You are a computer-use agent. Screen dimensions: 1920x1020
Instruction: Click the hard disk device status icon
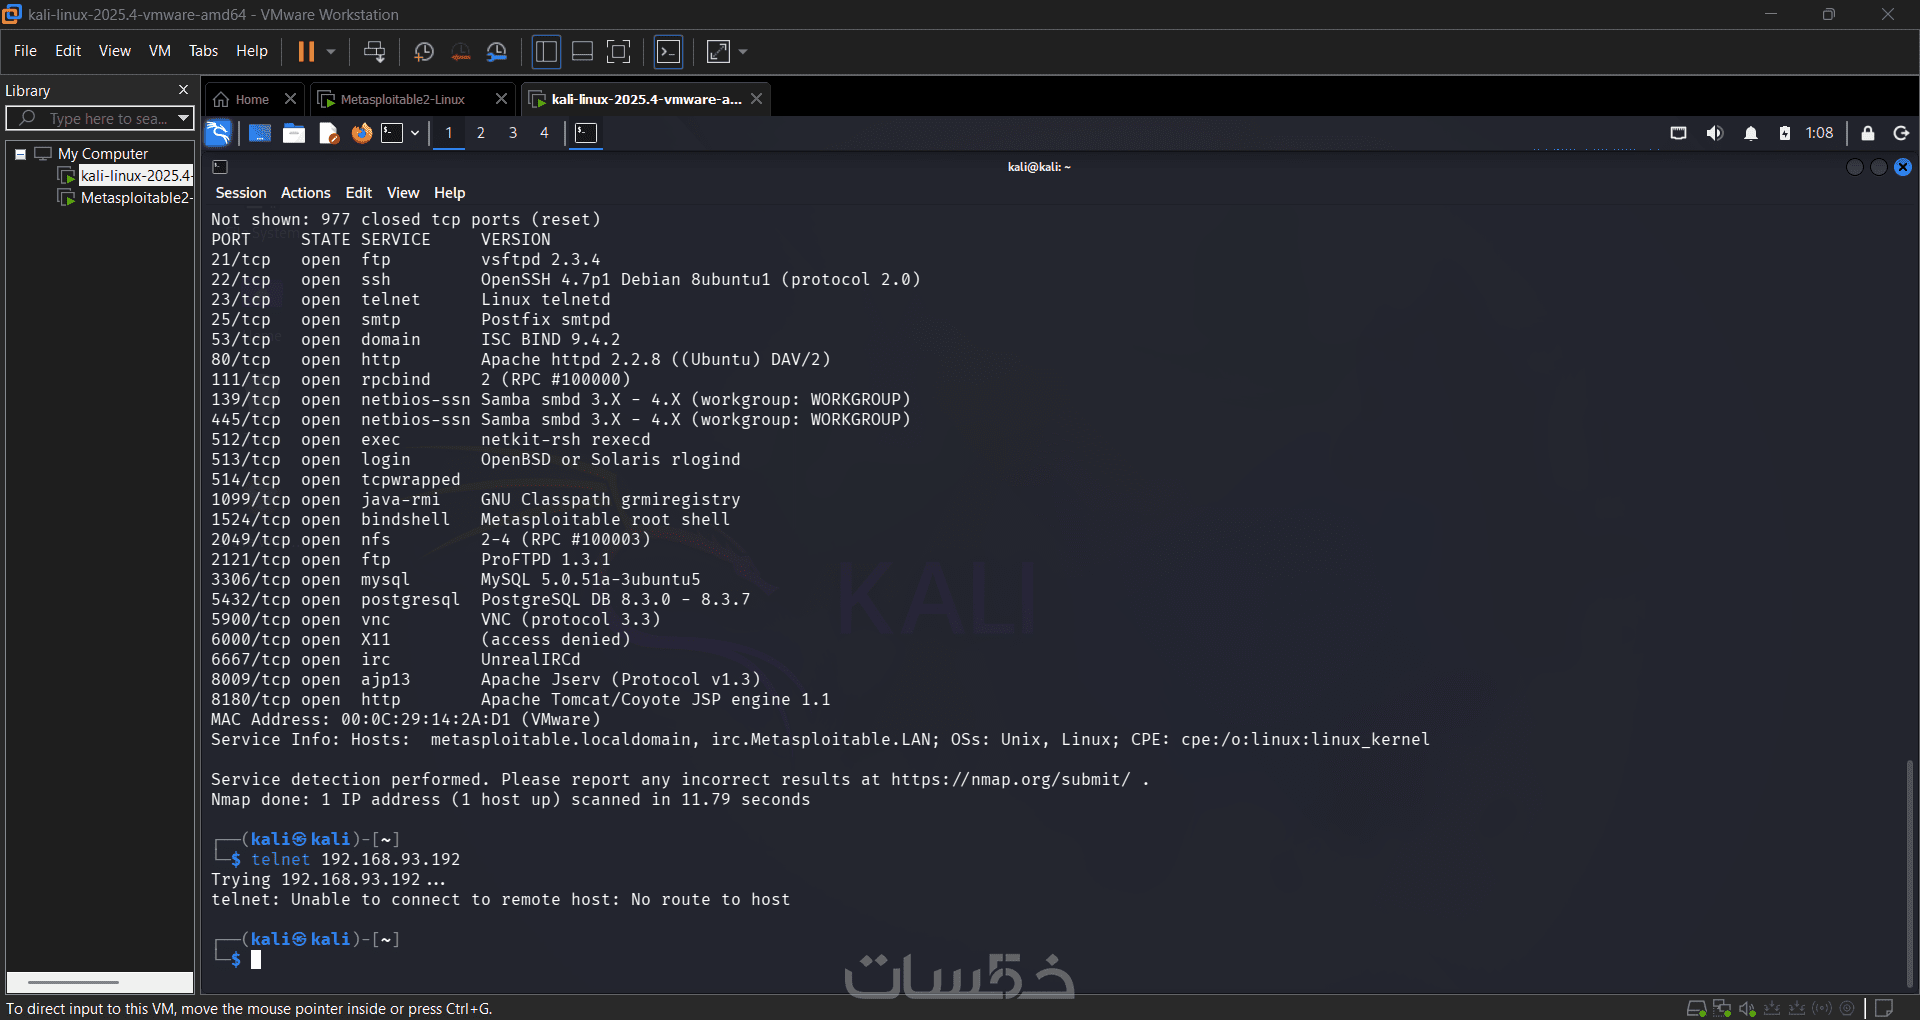click(1696, 1008)
